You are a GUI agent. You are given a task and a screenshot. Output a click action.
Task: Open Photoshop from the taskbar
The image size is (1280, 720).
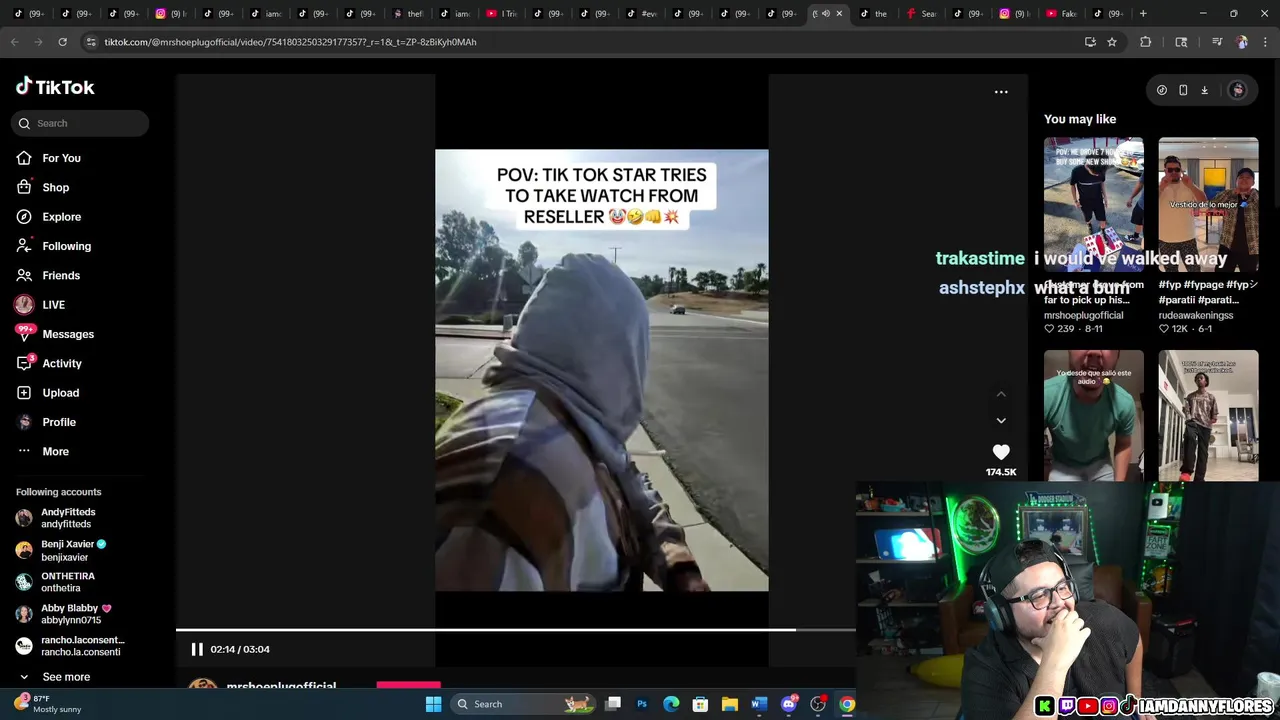(642, 704)
